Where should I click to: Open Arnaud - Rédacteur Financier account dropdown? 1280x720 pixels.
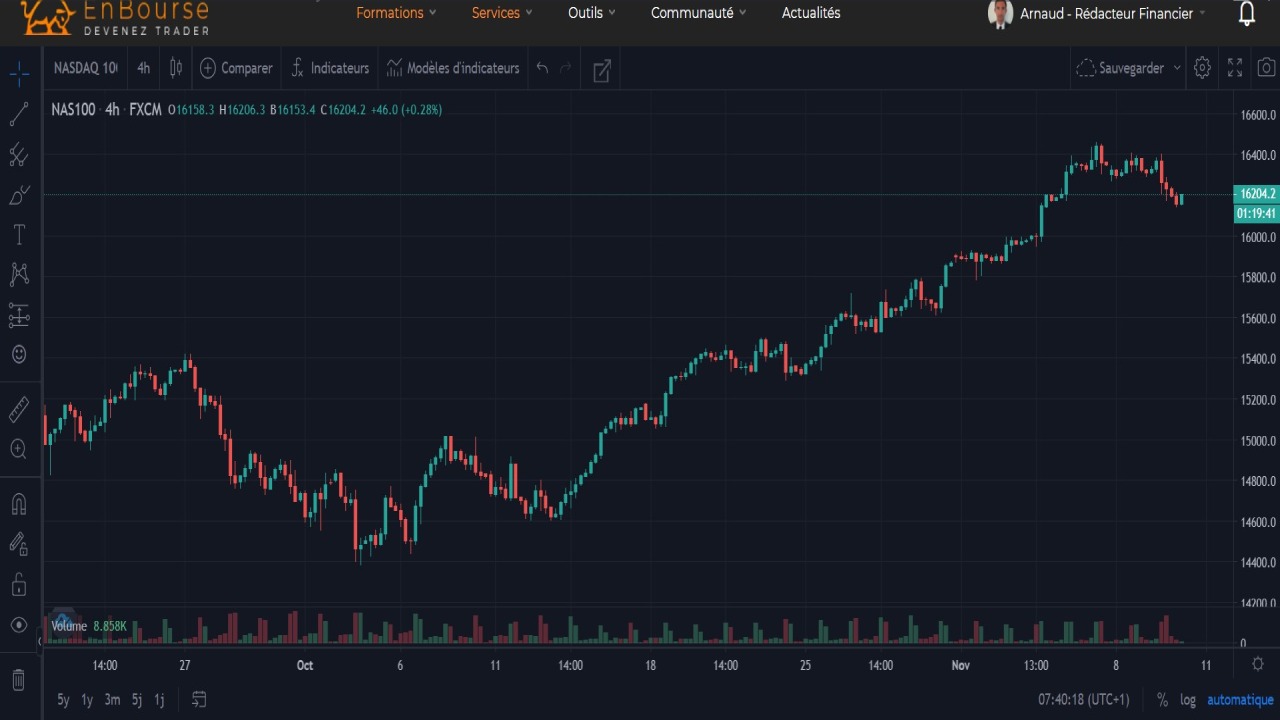pos(1113,14)
